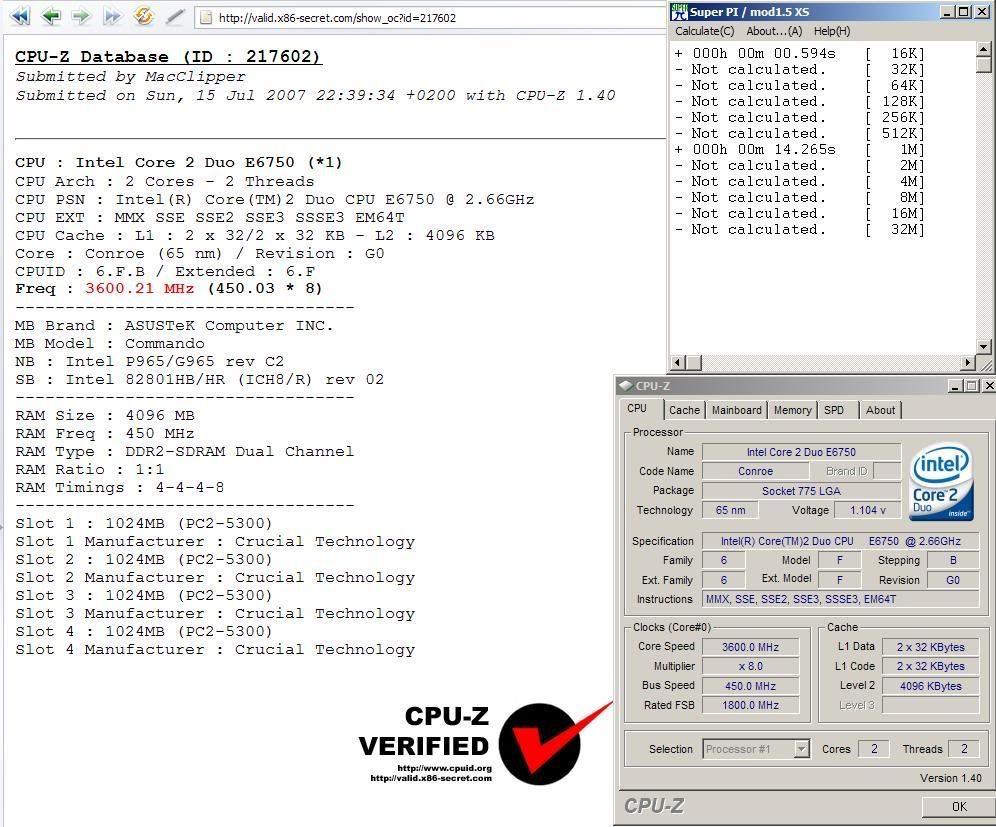The width and height of the screenshot is (996, 827).
Task: Click the L1 Code cache value
Action: pyautogui.click(x=931, y=666)
